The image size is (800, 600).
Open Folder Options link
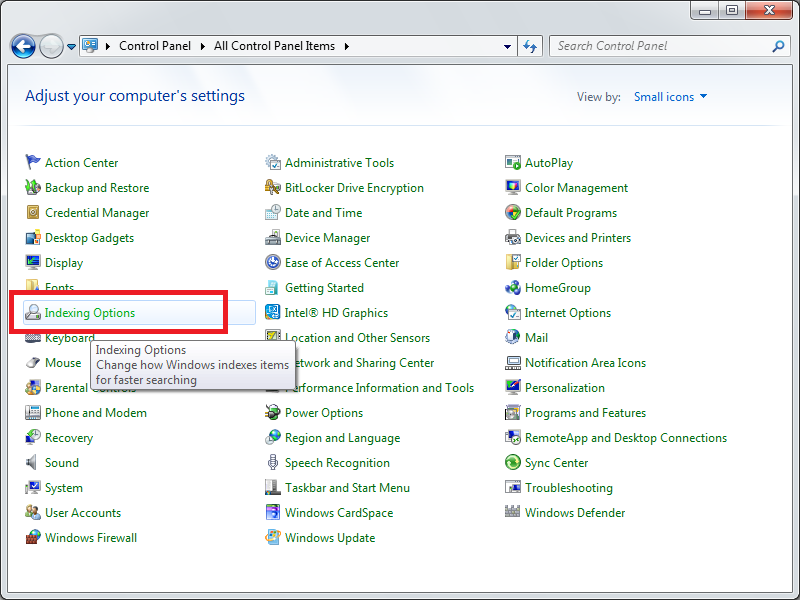pos(564,263)
